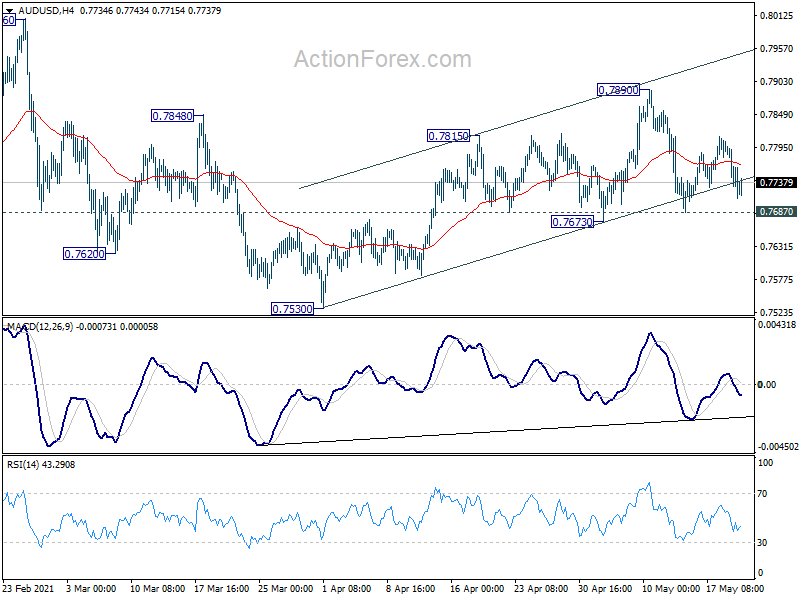Click the 25 Mar 00:00 time label
The height and width of the screenshot is (600, 800).
tap(286, 588)
